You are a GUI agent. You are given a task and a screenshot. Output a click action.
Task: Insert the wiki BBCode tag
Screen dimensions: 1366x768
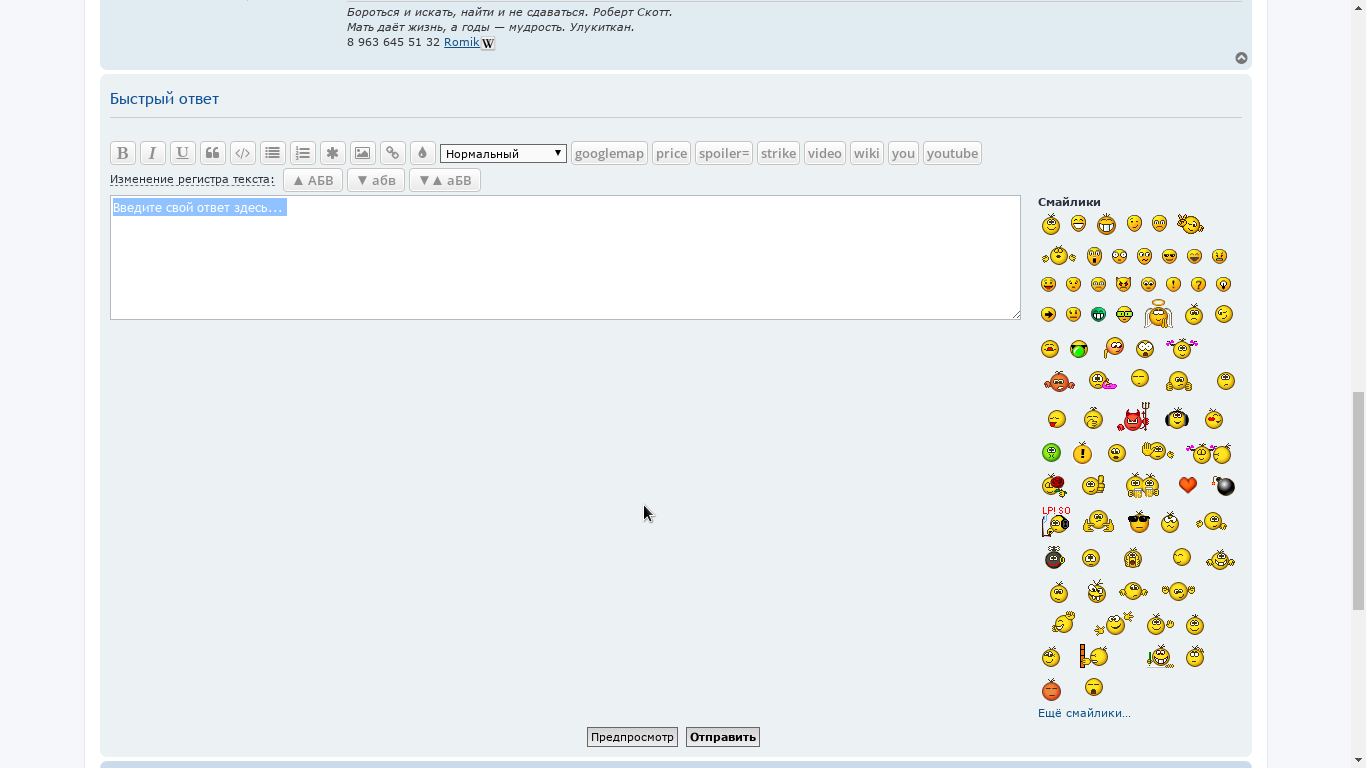[867, 153]
